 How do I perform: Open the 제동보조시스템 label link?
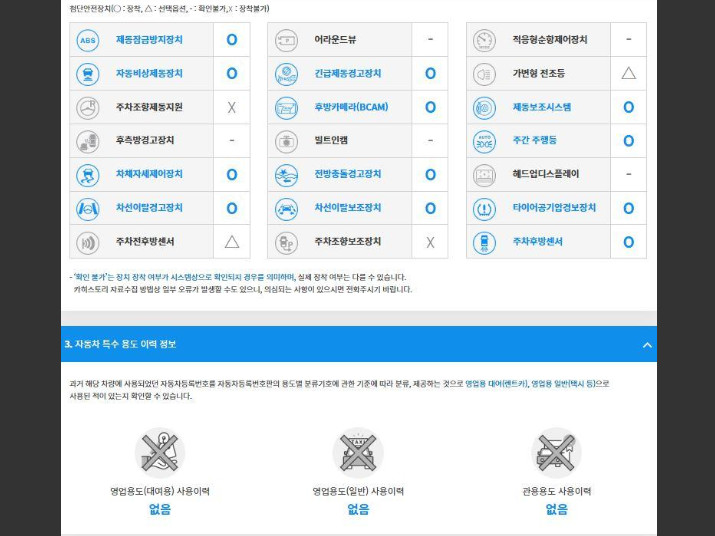click(x=542, y=107)
